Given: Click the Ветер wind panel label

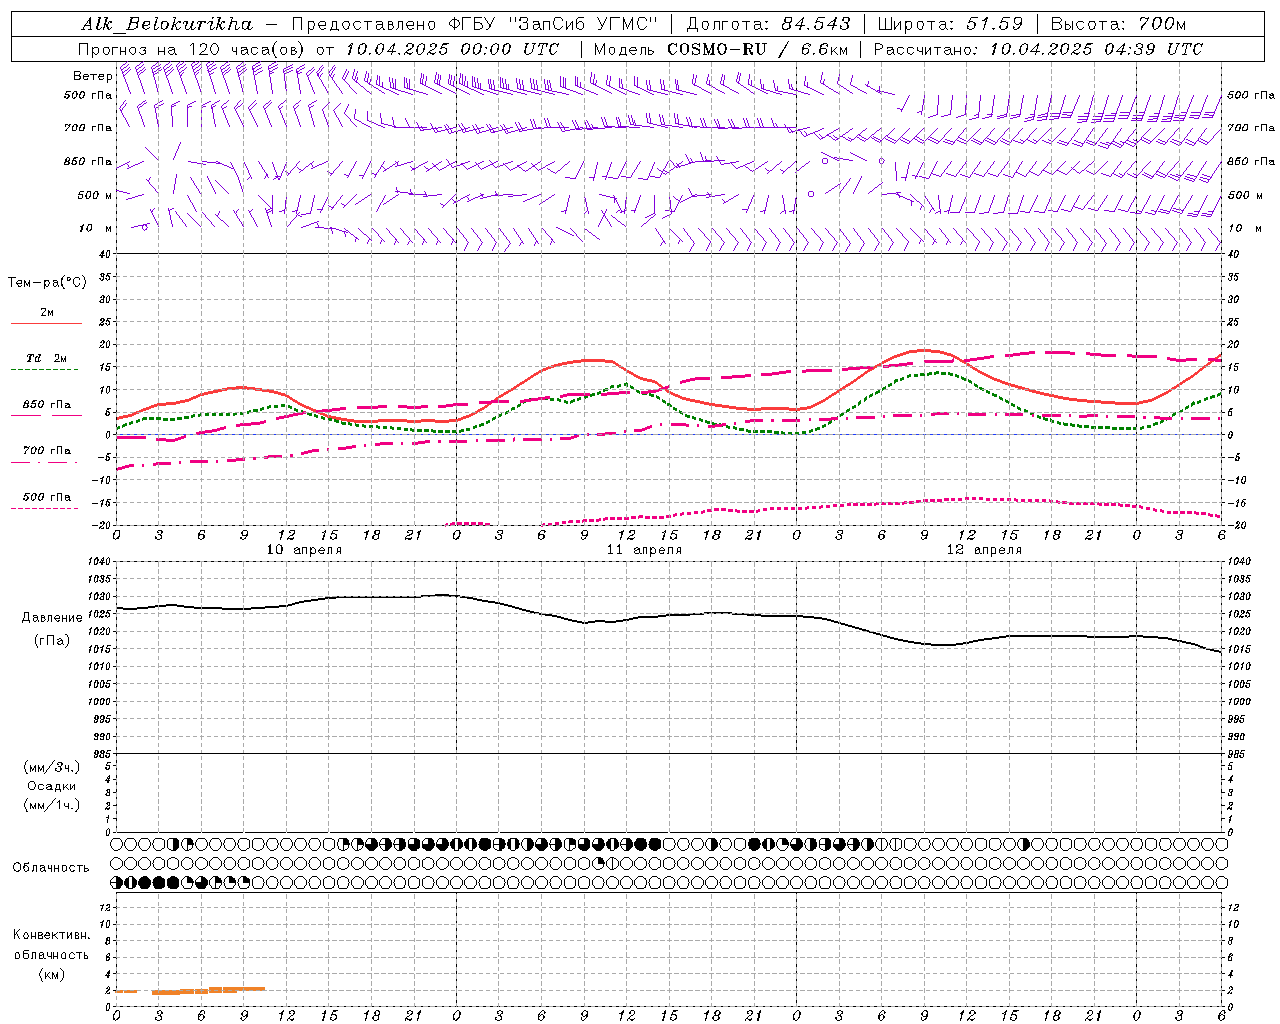Looking at the screenshot, I should pyautogui.click(x=92, y=76).
